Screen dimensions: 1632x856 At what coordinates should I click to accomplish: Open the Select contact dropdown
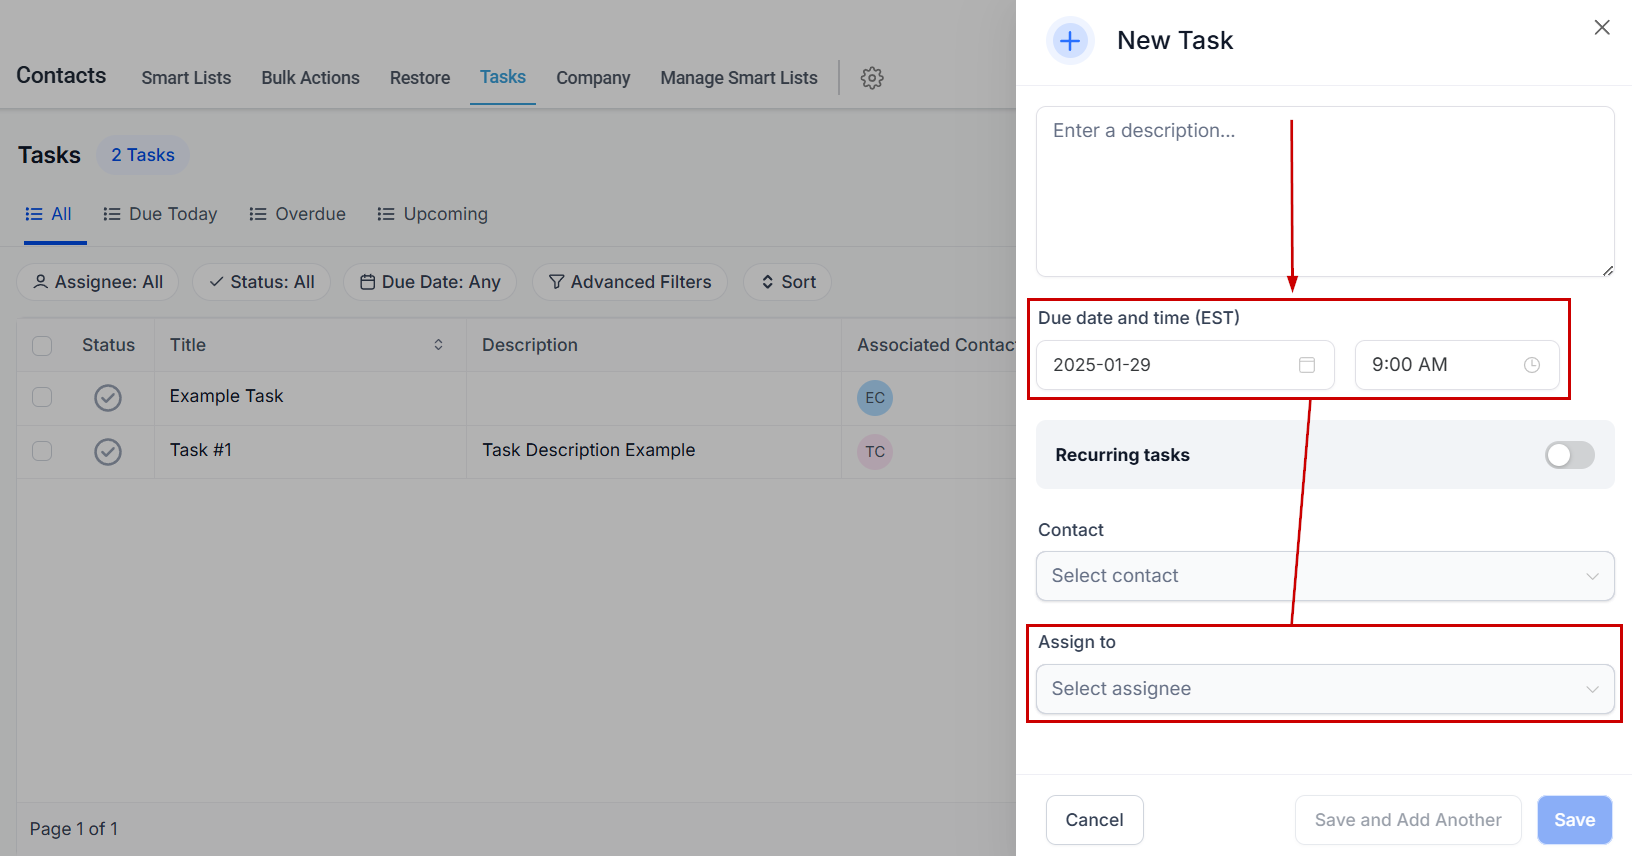click(x=1325, y=576)
